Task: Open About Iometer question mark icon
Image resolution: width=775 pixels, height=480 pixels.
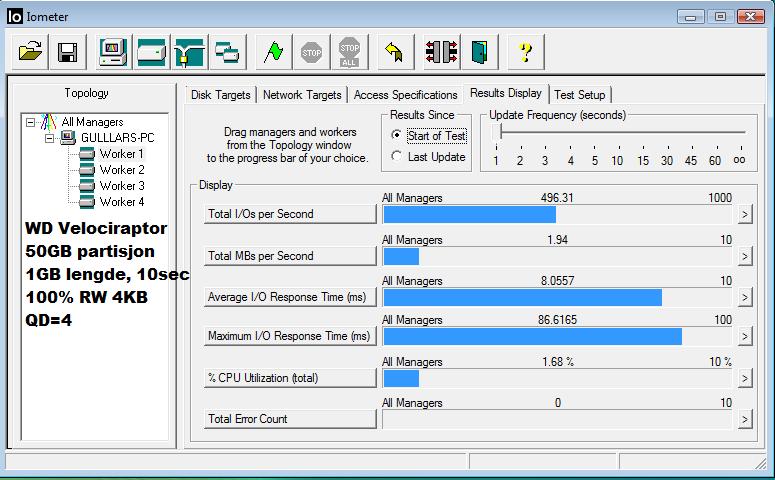Action: point(526,51)
